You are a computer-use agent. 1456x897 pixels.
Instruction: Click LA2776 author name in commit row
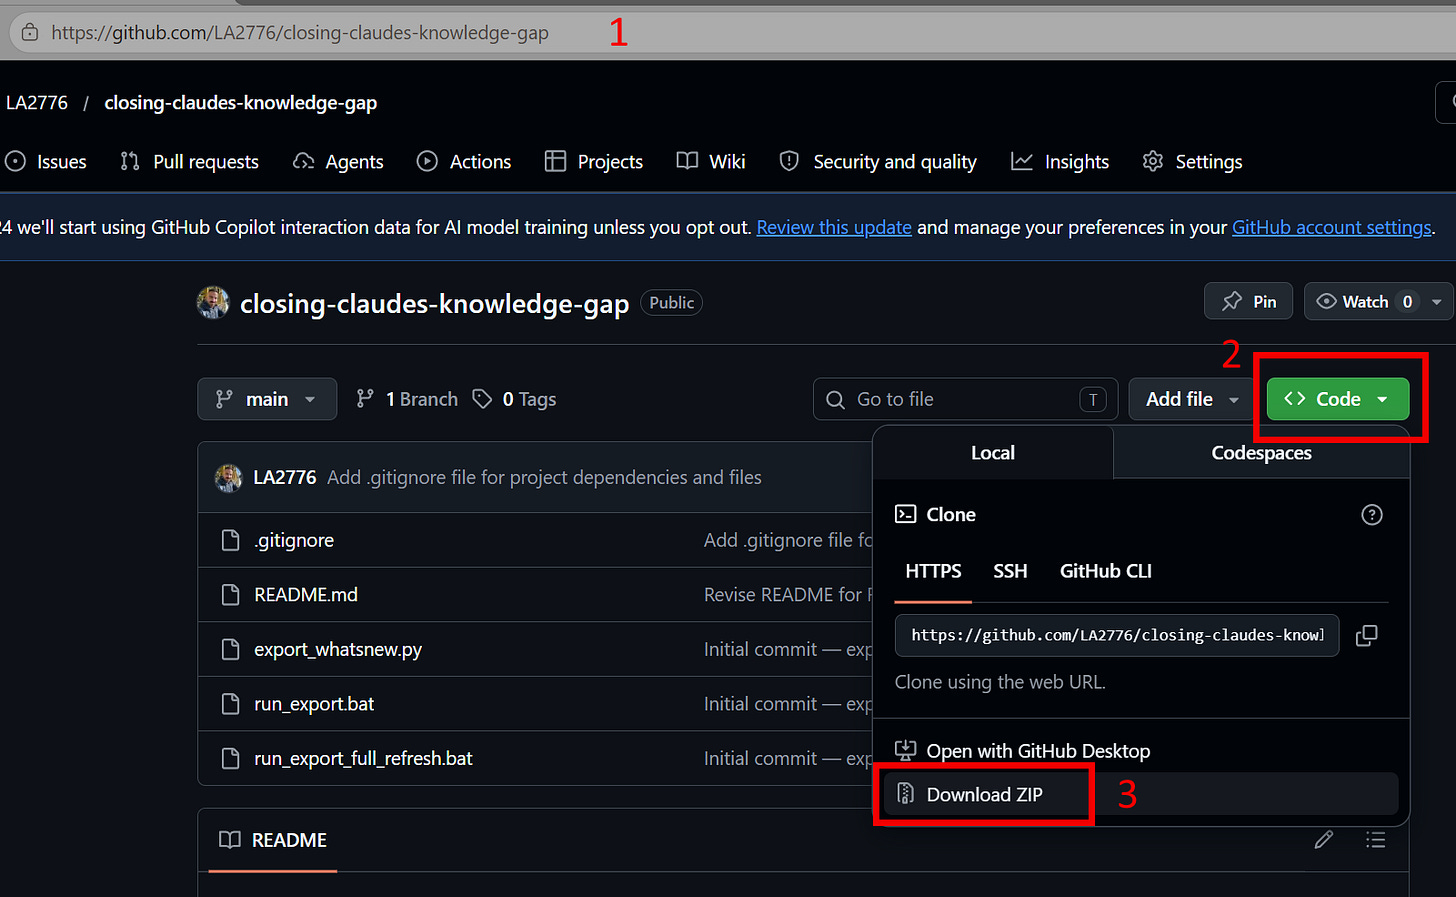[285, 478]
